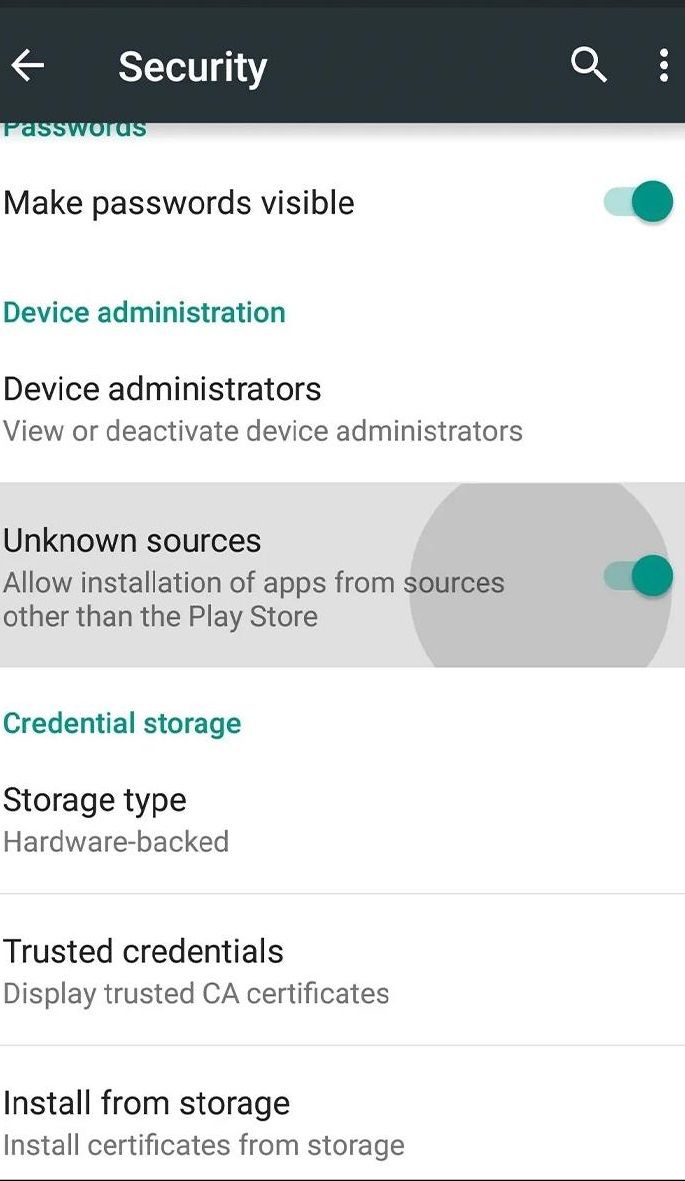
Task: Open the three-dot overflow menu
Action: pyautogui.click(x=663, y=66)
